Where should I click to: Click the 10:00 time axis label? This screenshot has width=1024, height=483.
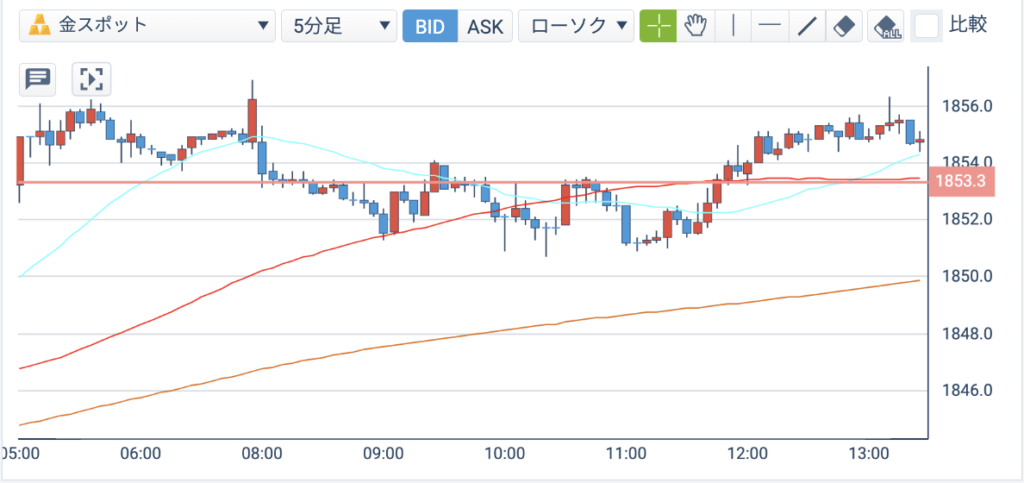click(x=505, y=454)
